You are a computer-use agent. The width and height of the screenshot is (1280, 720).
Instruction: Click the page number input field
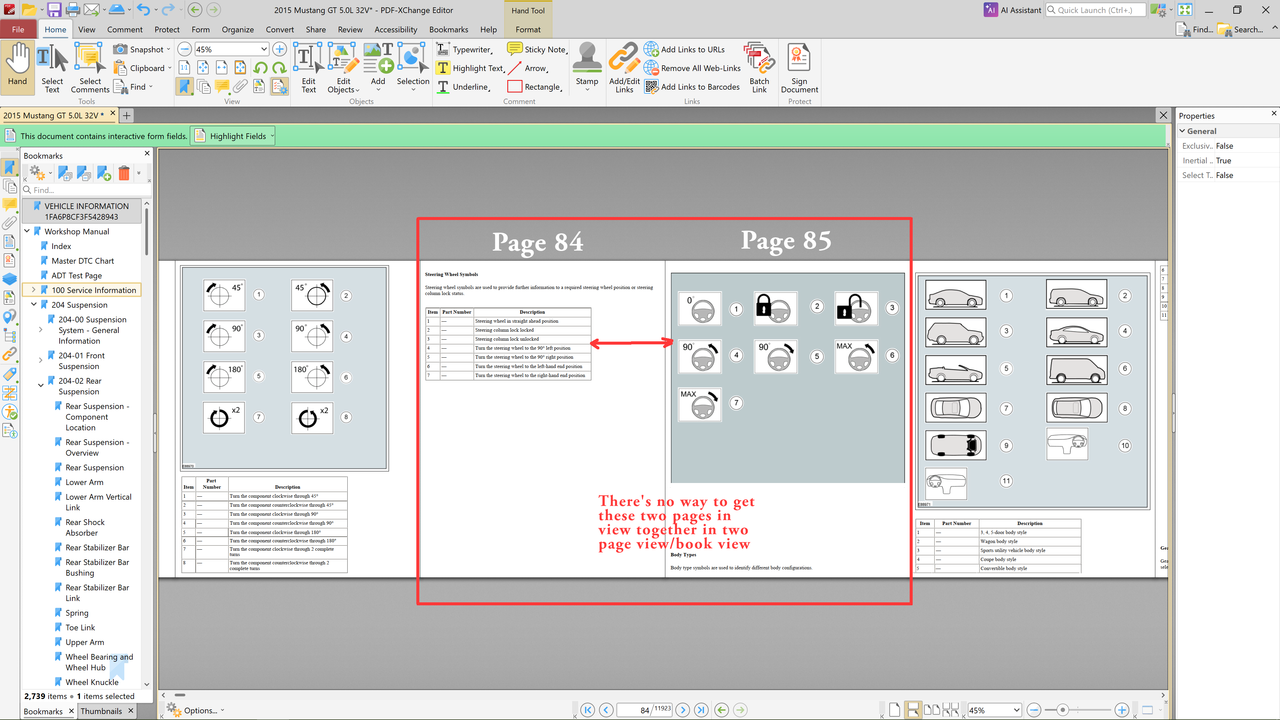[635, 710]
